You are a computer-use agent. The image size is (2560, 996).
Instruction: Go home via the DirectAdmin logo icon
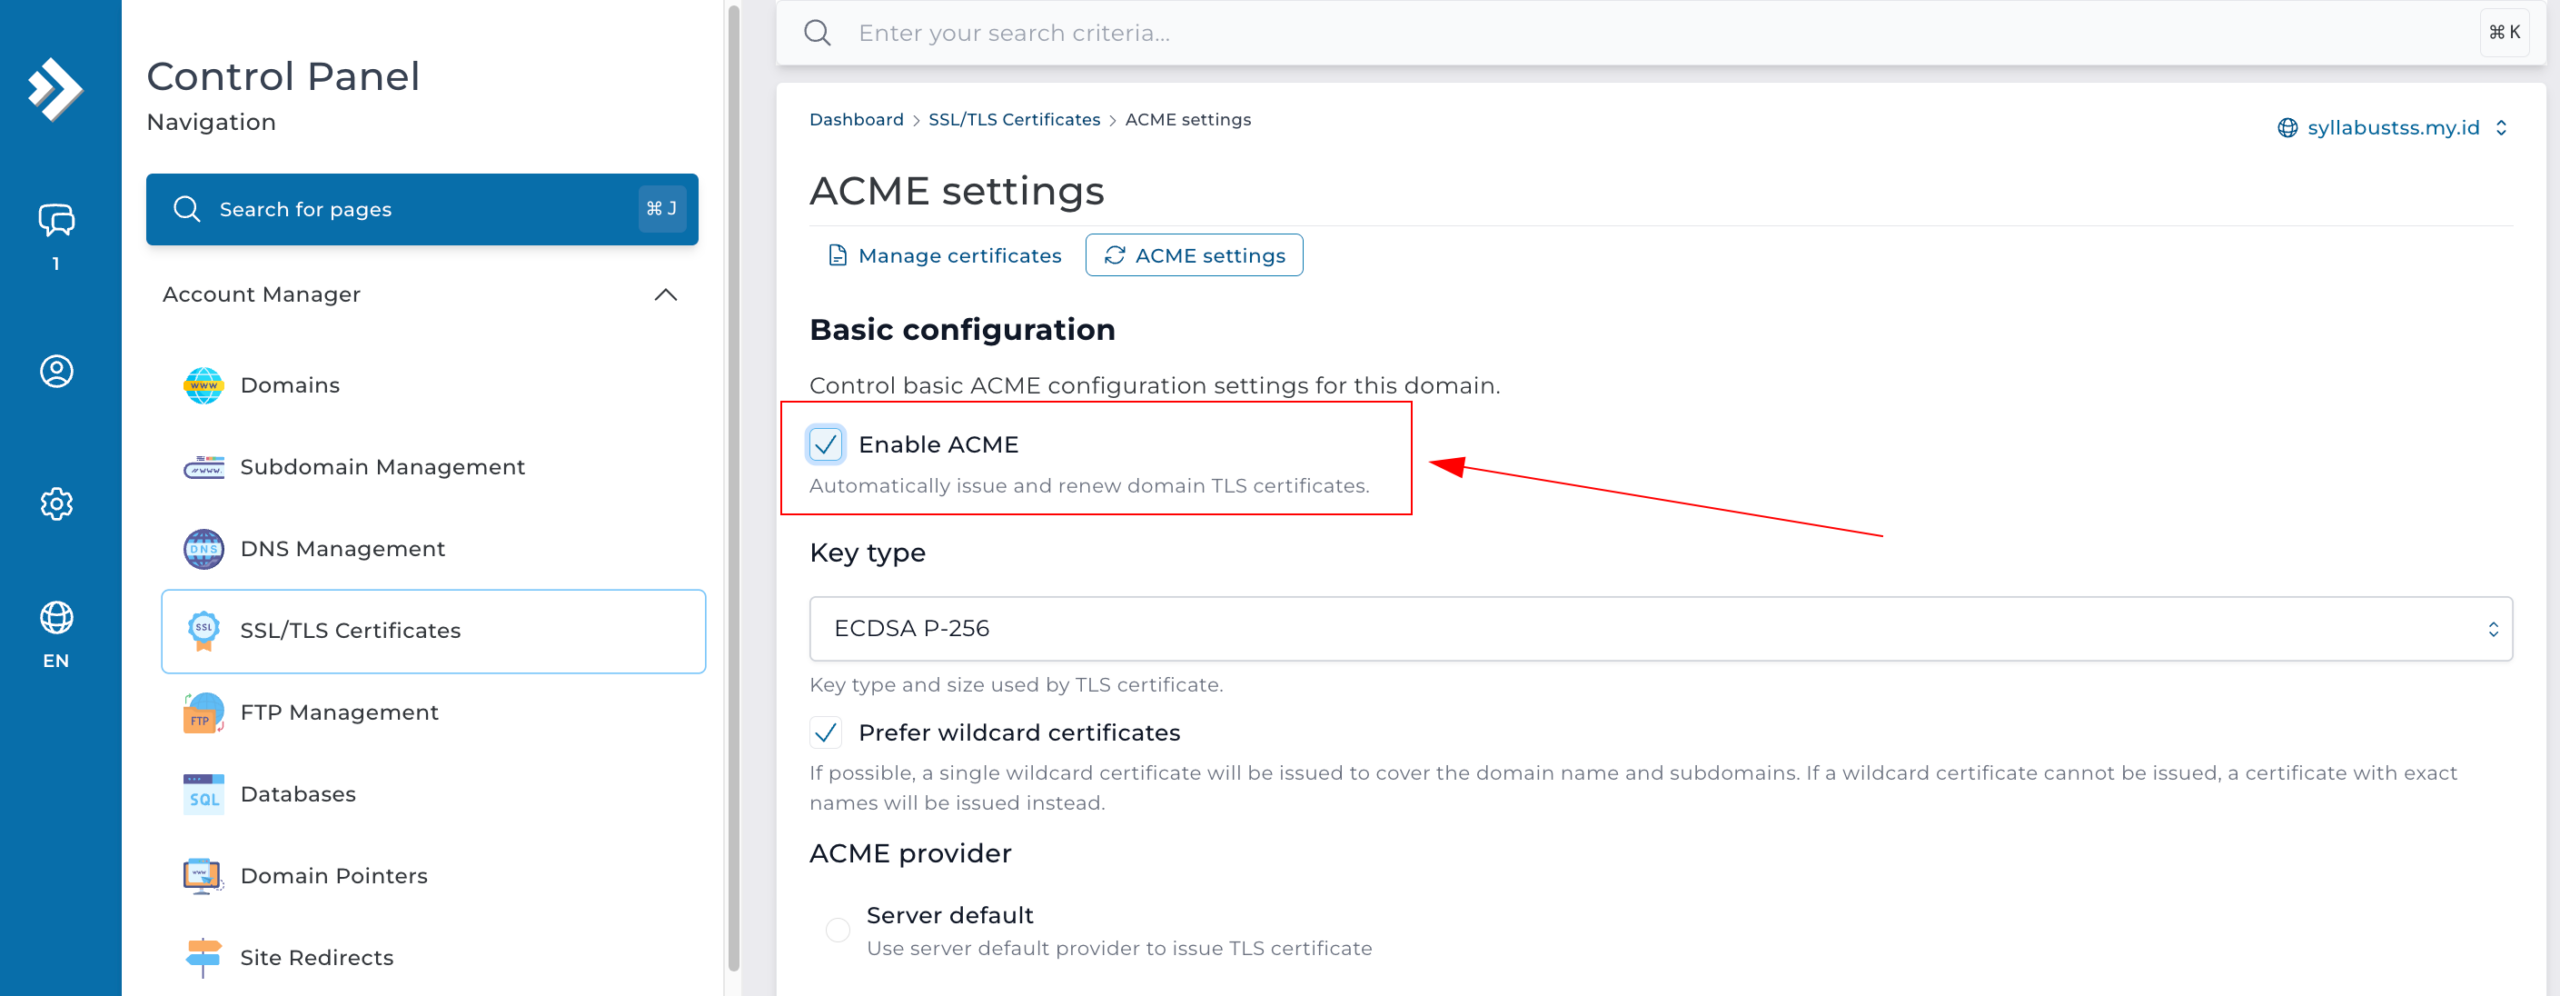tap(55, 89)
